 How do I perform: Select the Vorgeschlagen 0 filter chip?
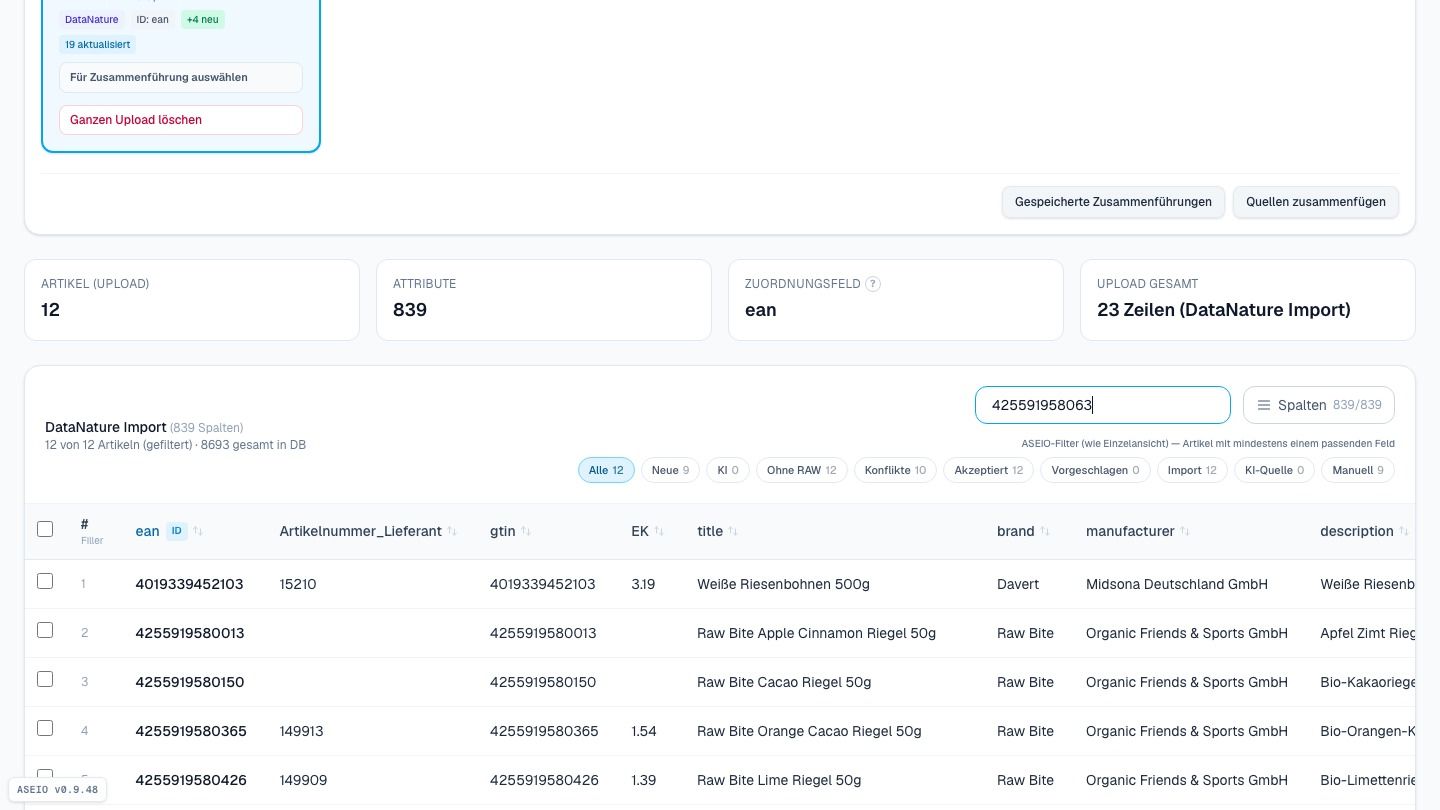(1095, 470)
